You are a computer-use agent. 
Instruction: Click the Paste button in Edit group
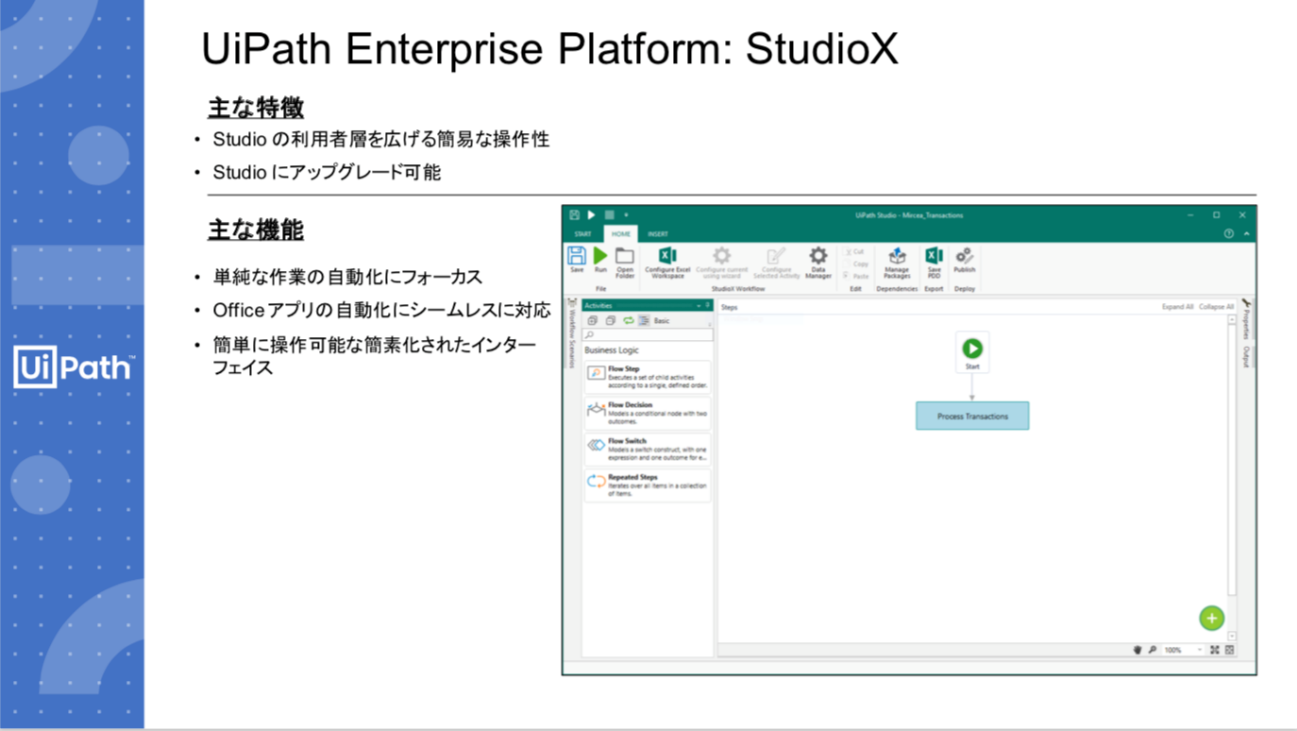pos(856,276)
